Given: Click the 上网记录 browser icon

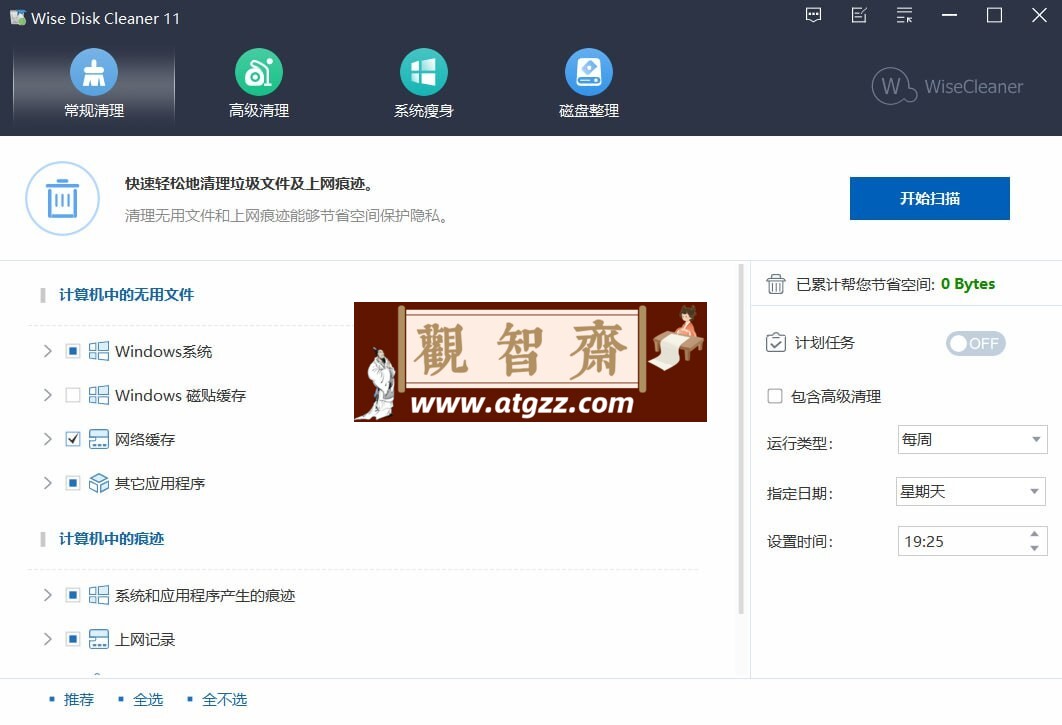Looking at the screenshot, I should point(99,639).
